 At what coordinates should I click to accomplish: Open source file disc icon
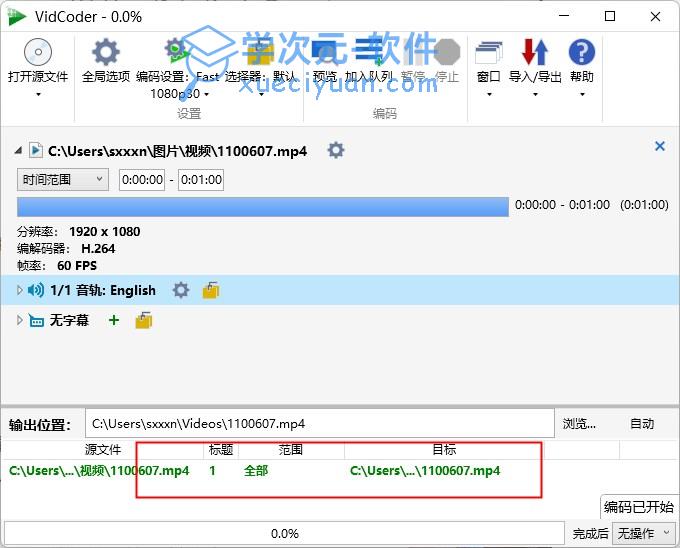pos(38,52)
